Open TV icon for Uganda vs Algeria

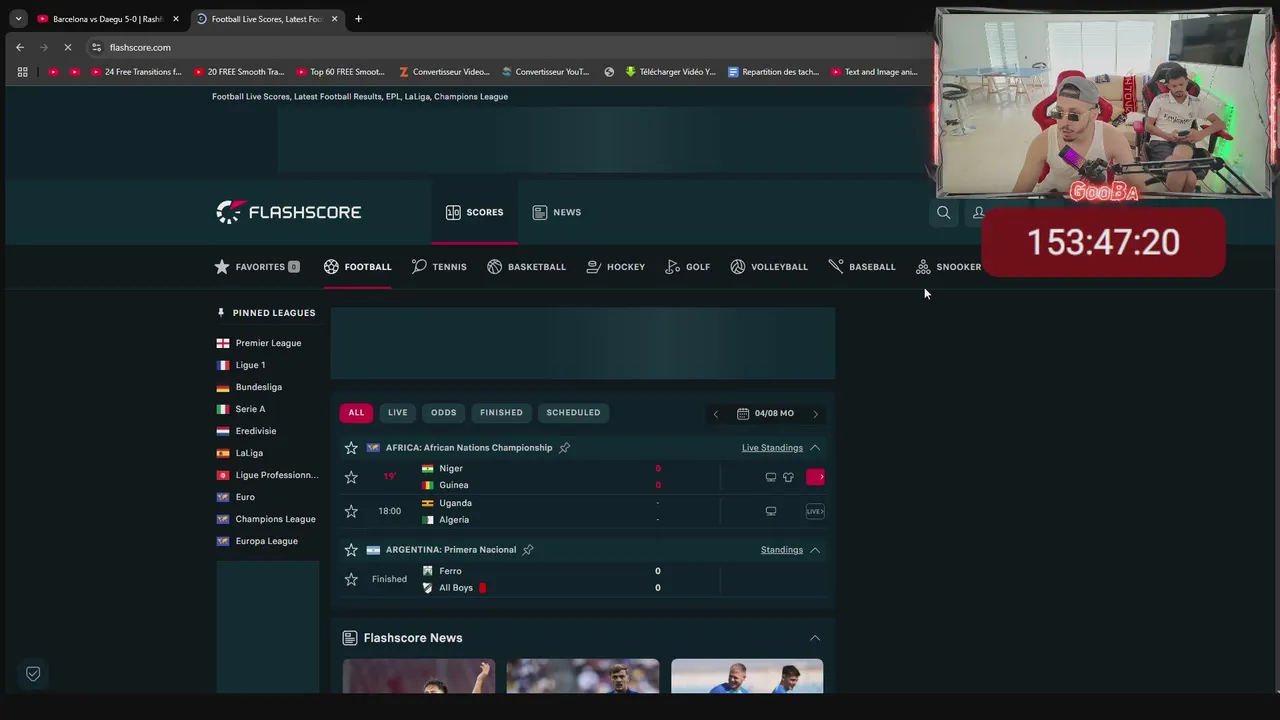click(771, 511)
